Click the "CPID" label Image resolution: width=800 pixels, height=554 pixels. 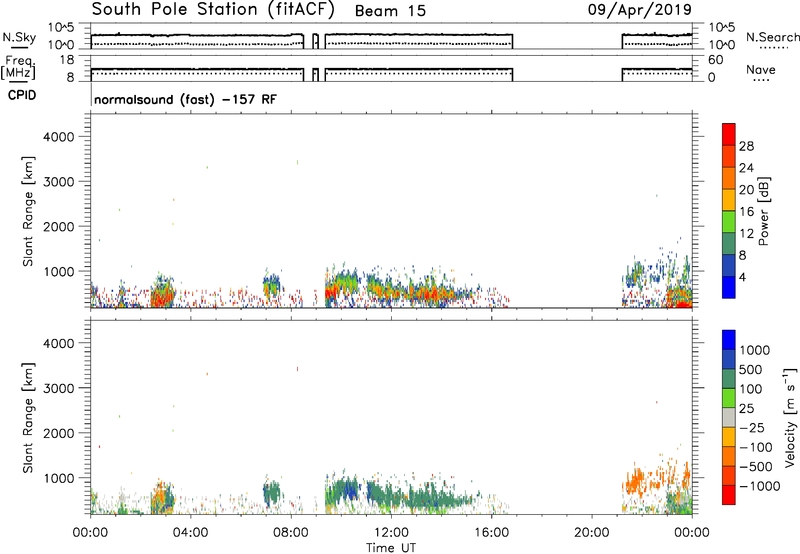(22, 95)
